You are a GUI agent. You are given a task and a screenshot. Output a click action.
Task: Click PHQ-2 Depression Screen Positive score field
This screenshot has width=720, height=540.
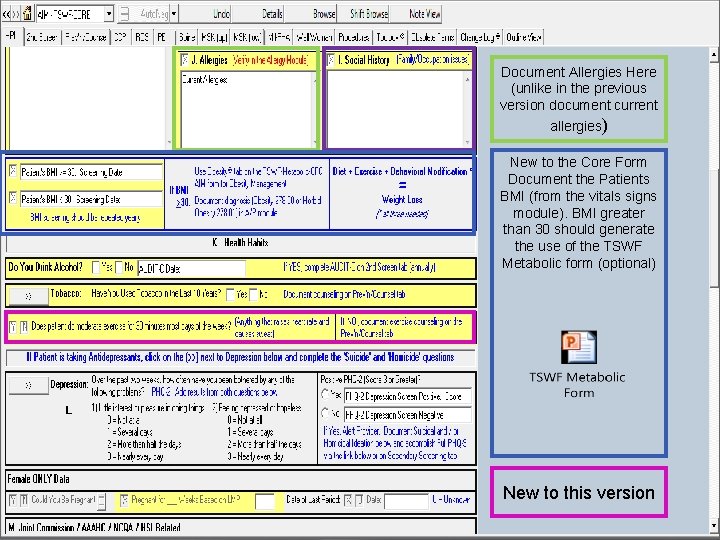click(x=407, y=396)
